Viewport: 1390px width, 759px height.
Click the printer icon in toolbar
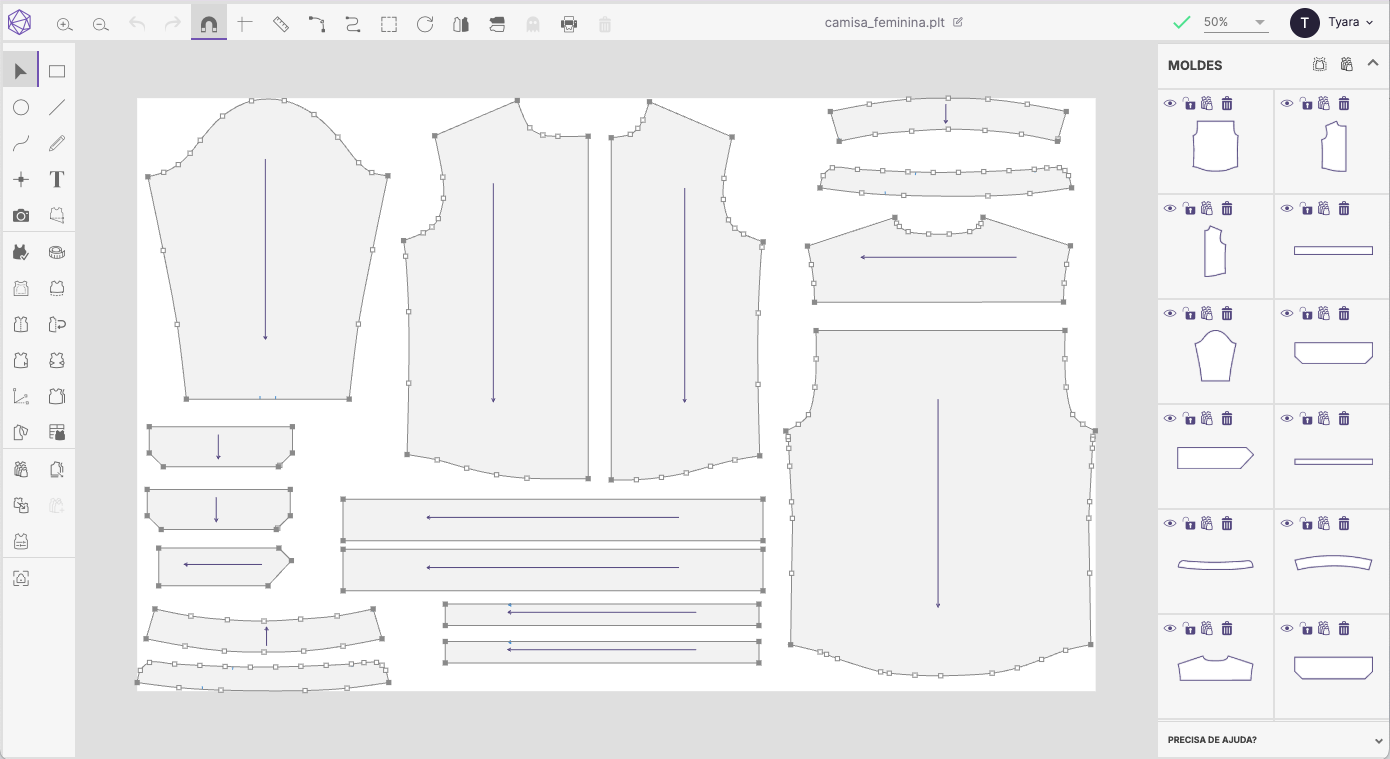[569, 24]
